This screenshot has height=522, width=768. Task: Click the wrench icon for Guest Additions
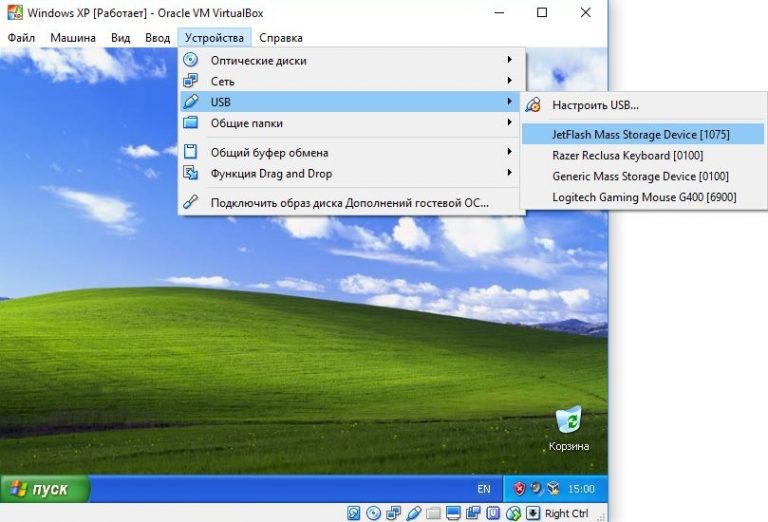coord(191,202)
